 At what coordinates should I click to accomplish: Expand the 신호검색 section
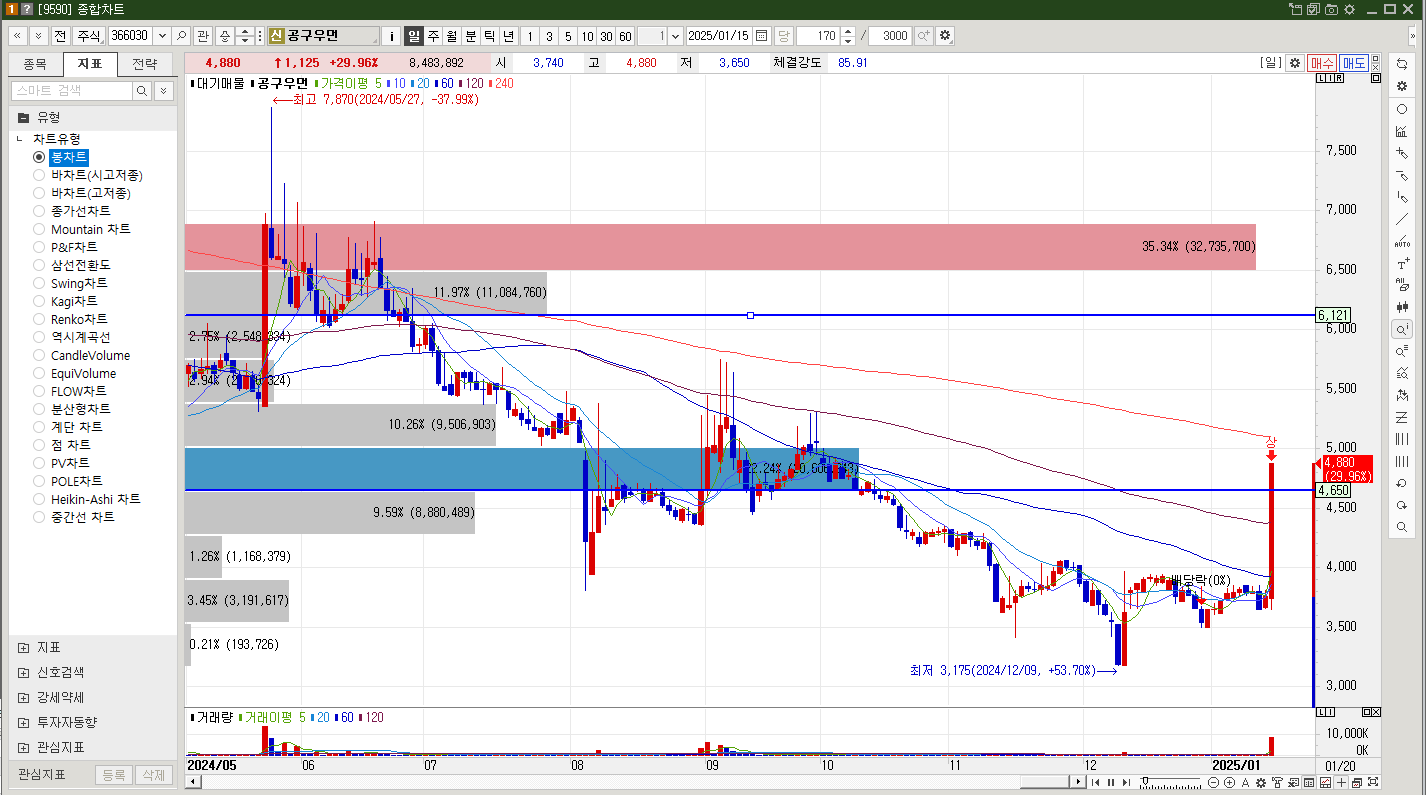click(x=24, y=672)
